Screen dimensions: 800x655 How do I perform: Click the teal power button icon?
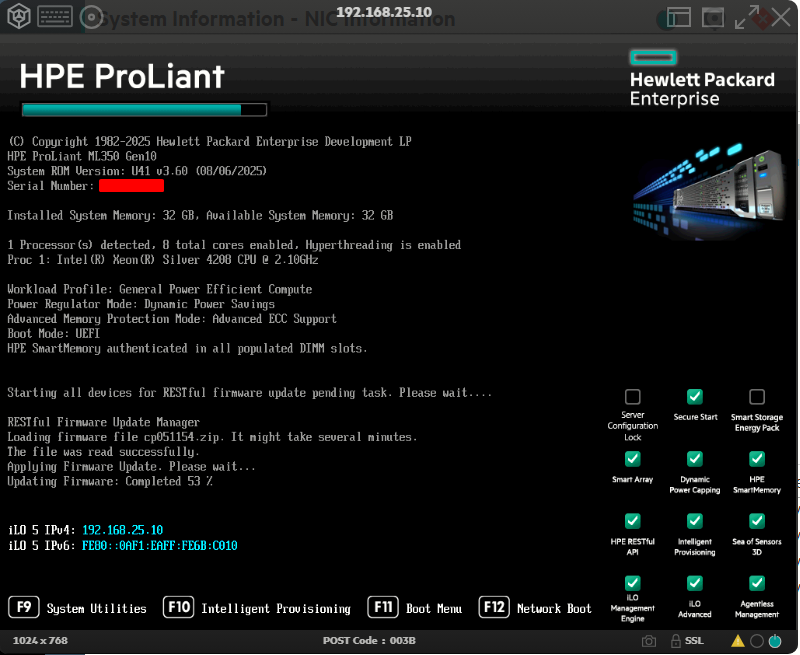774,641
